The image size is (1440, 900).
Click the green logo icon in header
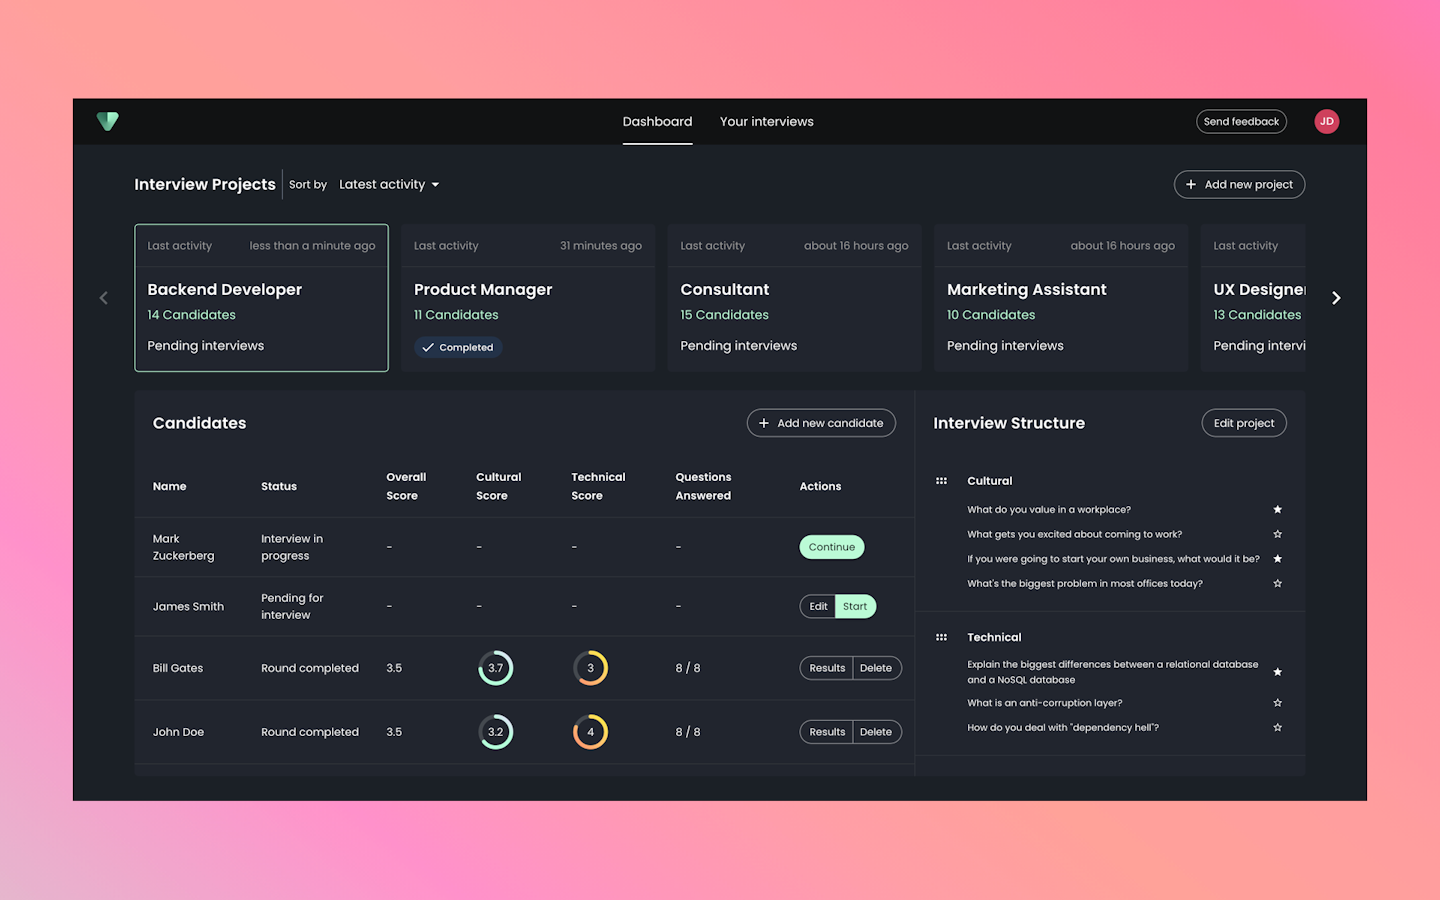coord(108,121)
